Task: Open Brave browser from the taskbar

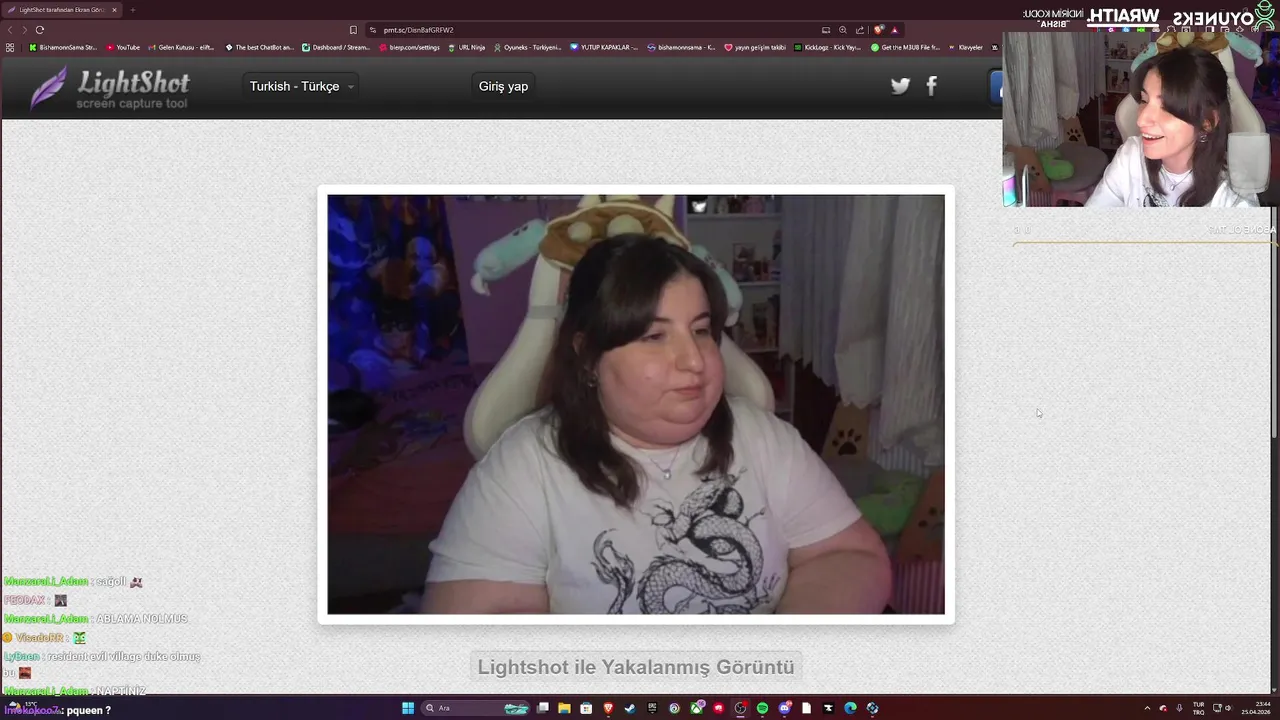Action: point(608,708)
